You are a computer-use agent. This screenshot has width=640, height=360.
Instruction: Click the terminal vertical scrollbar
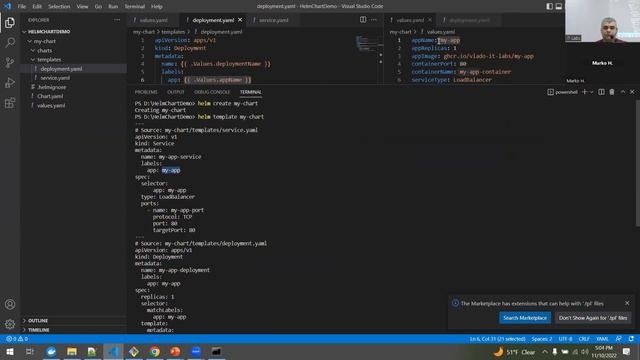638,162
